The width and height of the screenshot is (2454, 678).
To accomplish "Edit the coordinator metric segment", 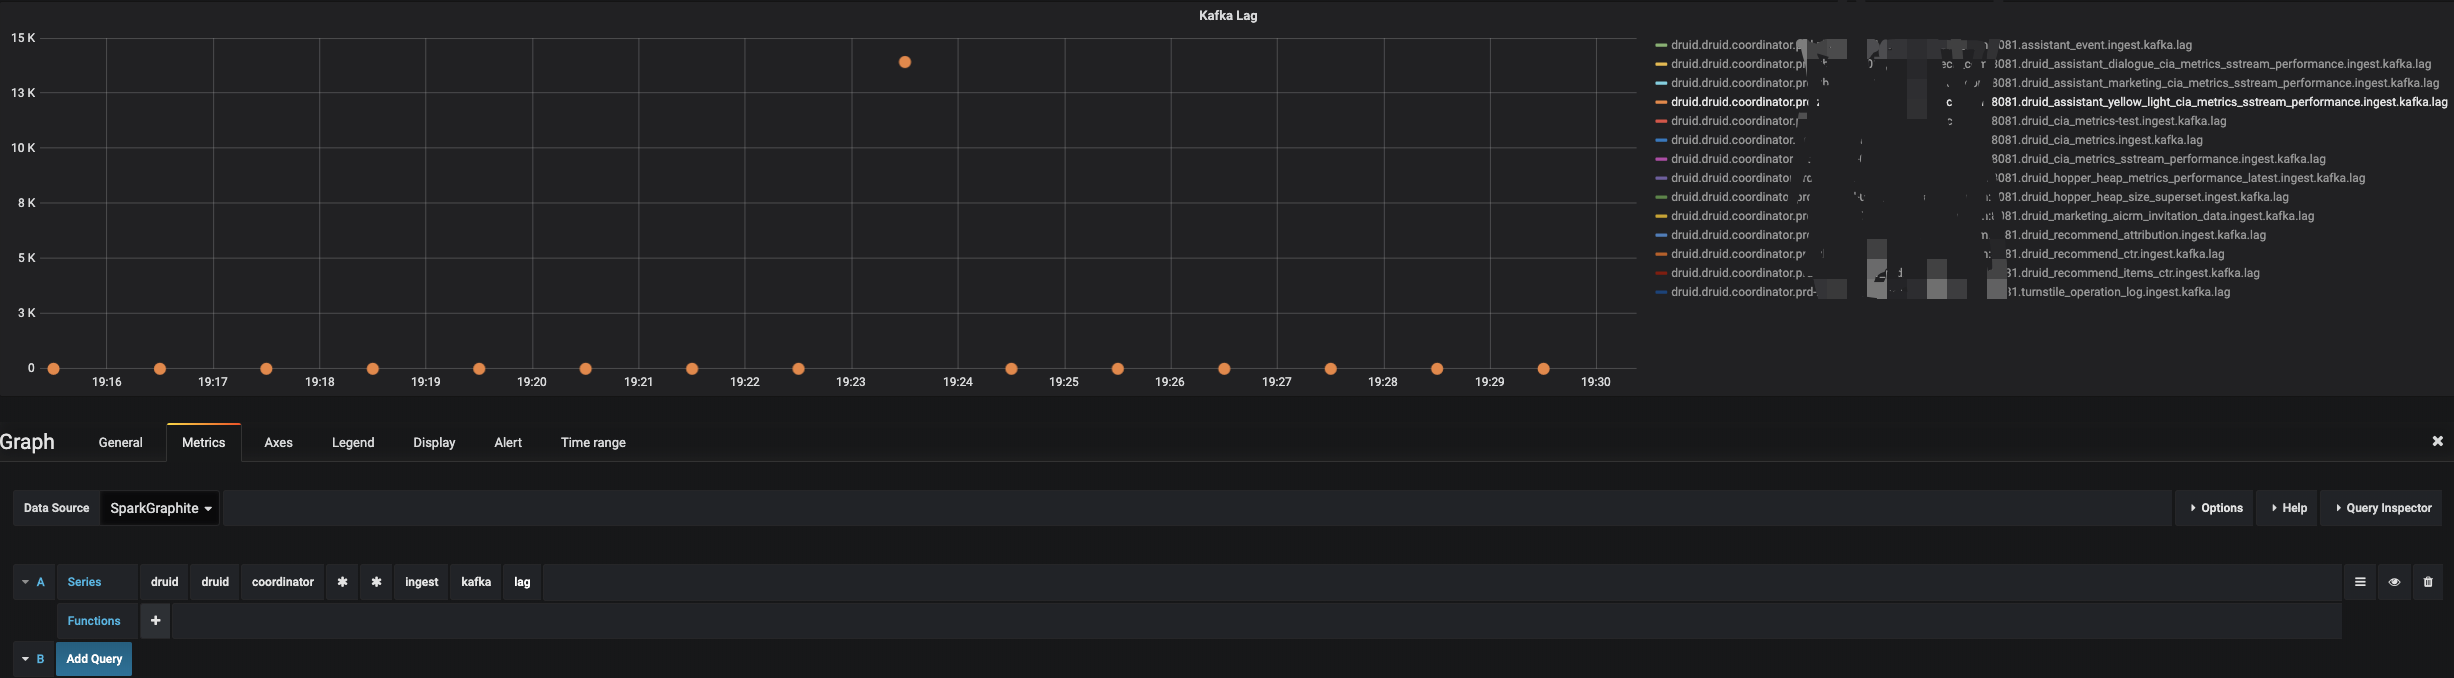I will 283,582.
